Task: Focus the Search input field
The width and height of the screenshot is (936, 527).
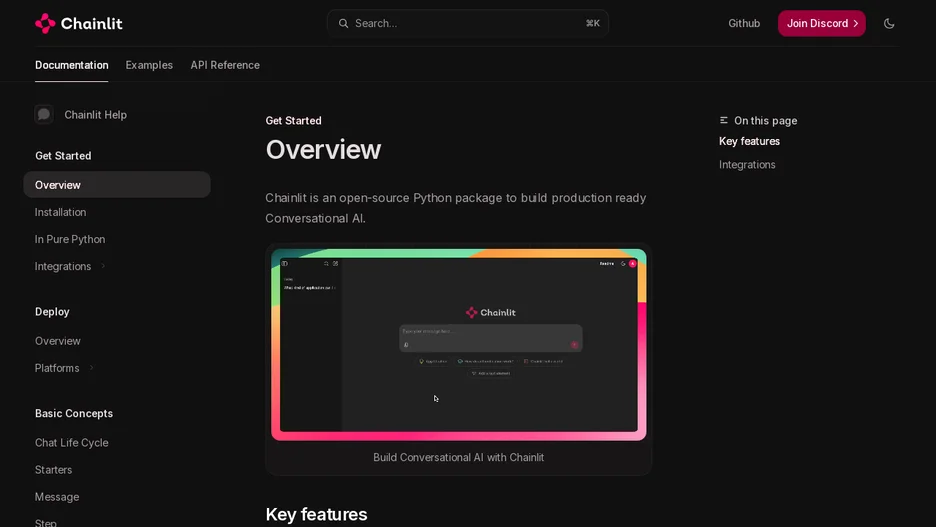Action: click(467, 23)
